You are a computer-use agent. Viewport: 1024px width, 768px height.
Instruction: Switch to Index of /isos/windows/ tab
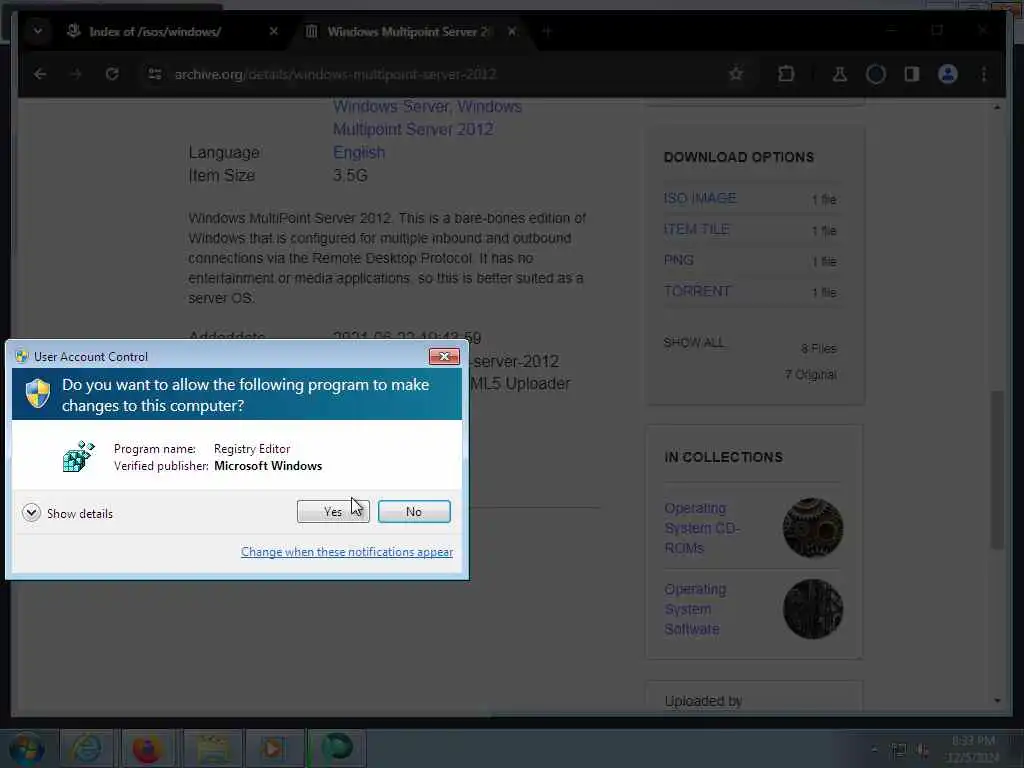[x=155, y=31]
